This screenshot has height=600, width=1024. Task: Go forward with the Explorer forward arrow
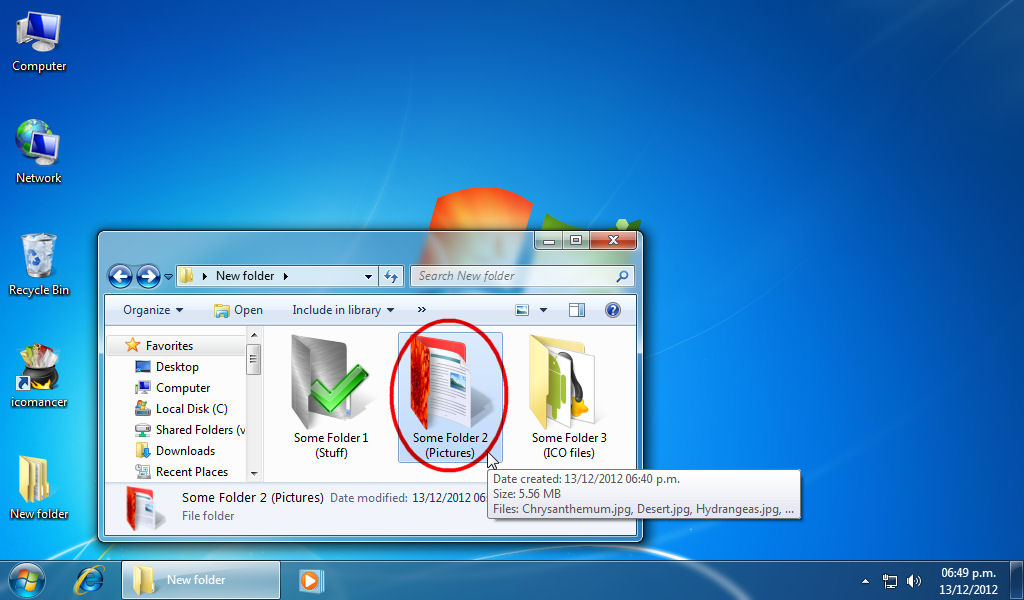pos(148,276)
